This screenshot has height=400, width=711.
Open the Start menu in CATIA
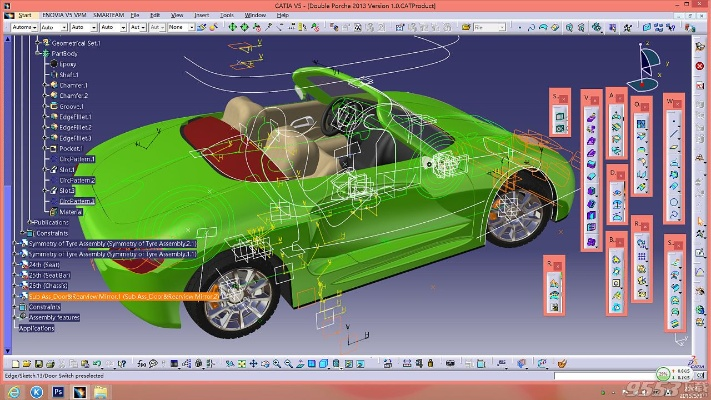click(25, 15)
